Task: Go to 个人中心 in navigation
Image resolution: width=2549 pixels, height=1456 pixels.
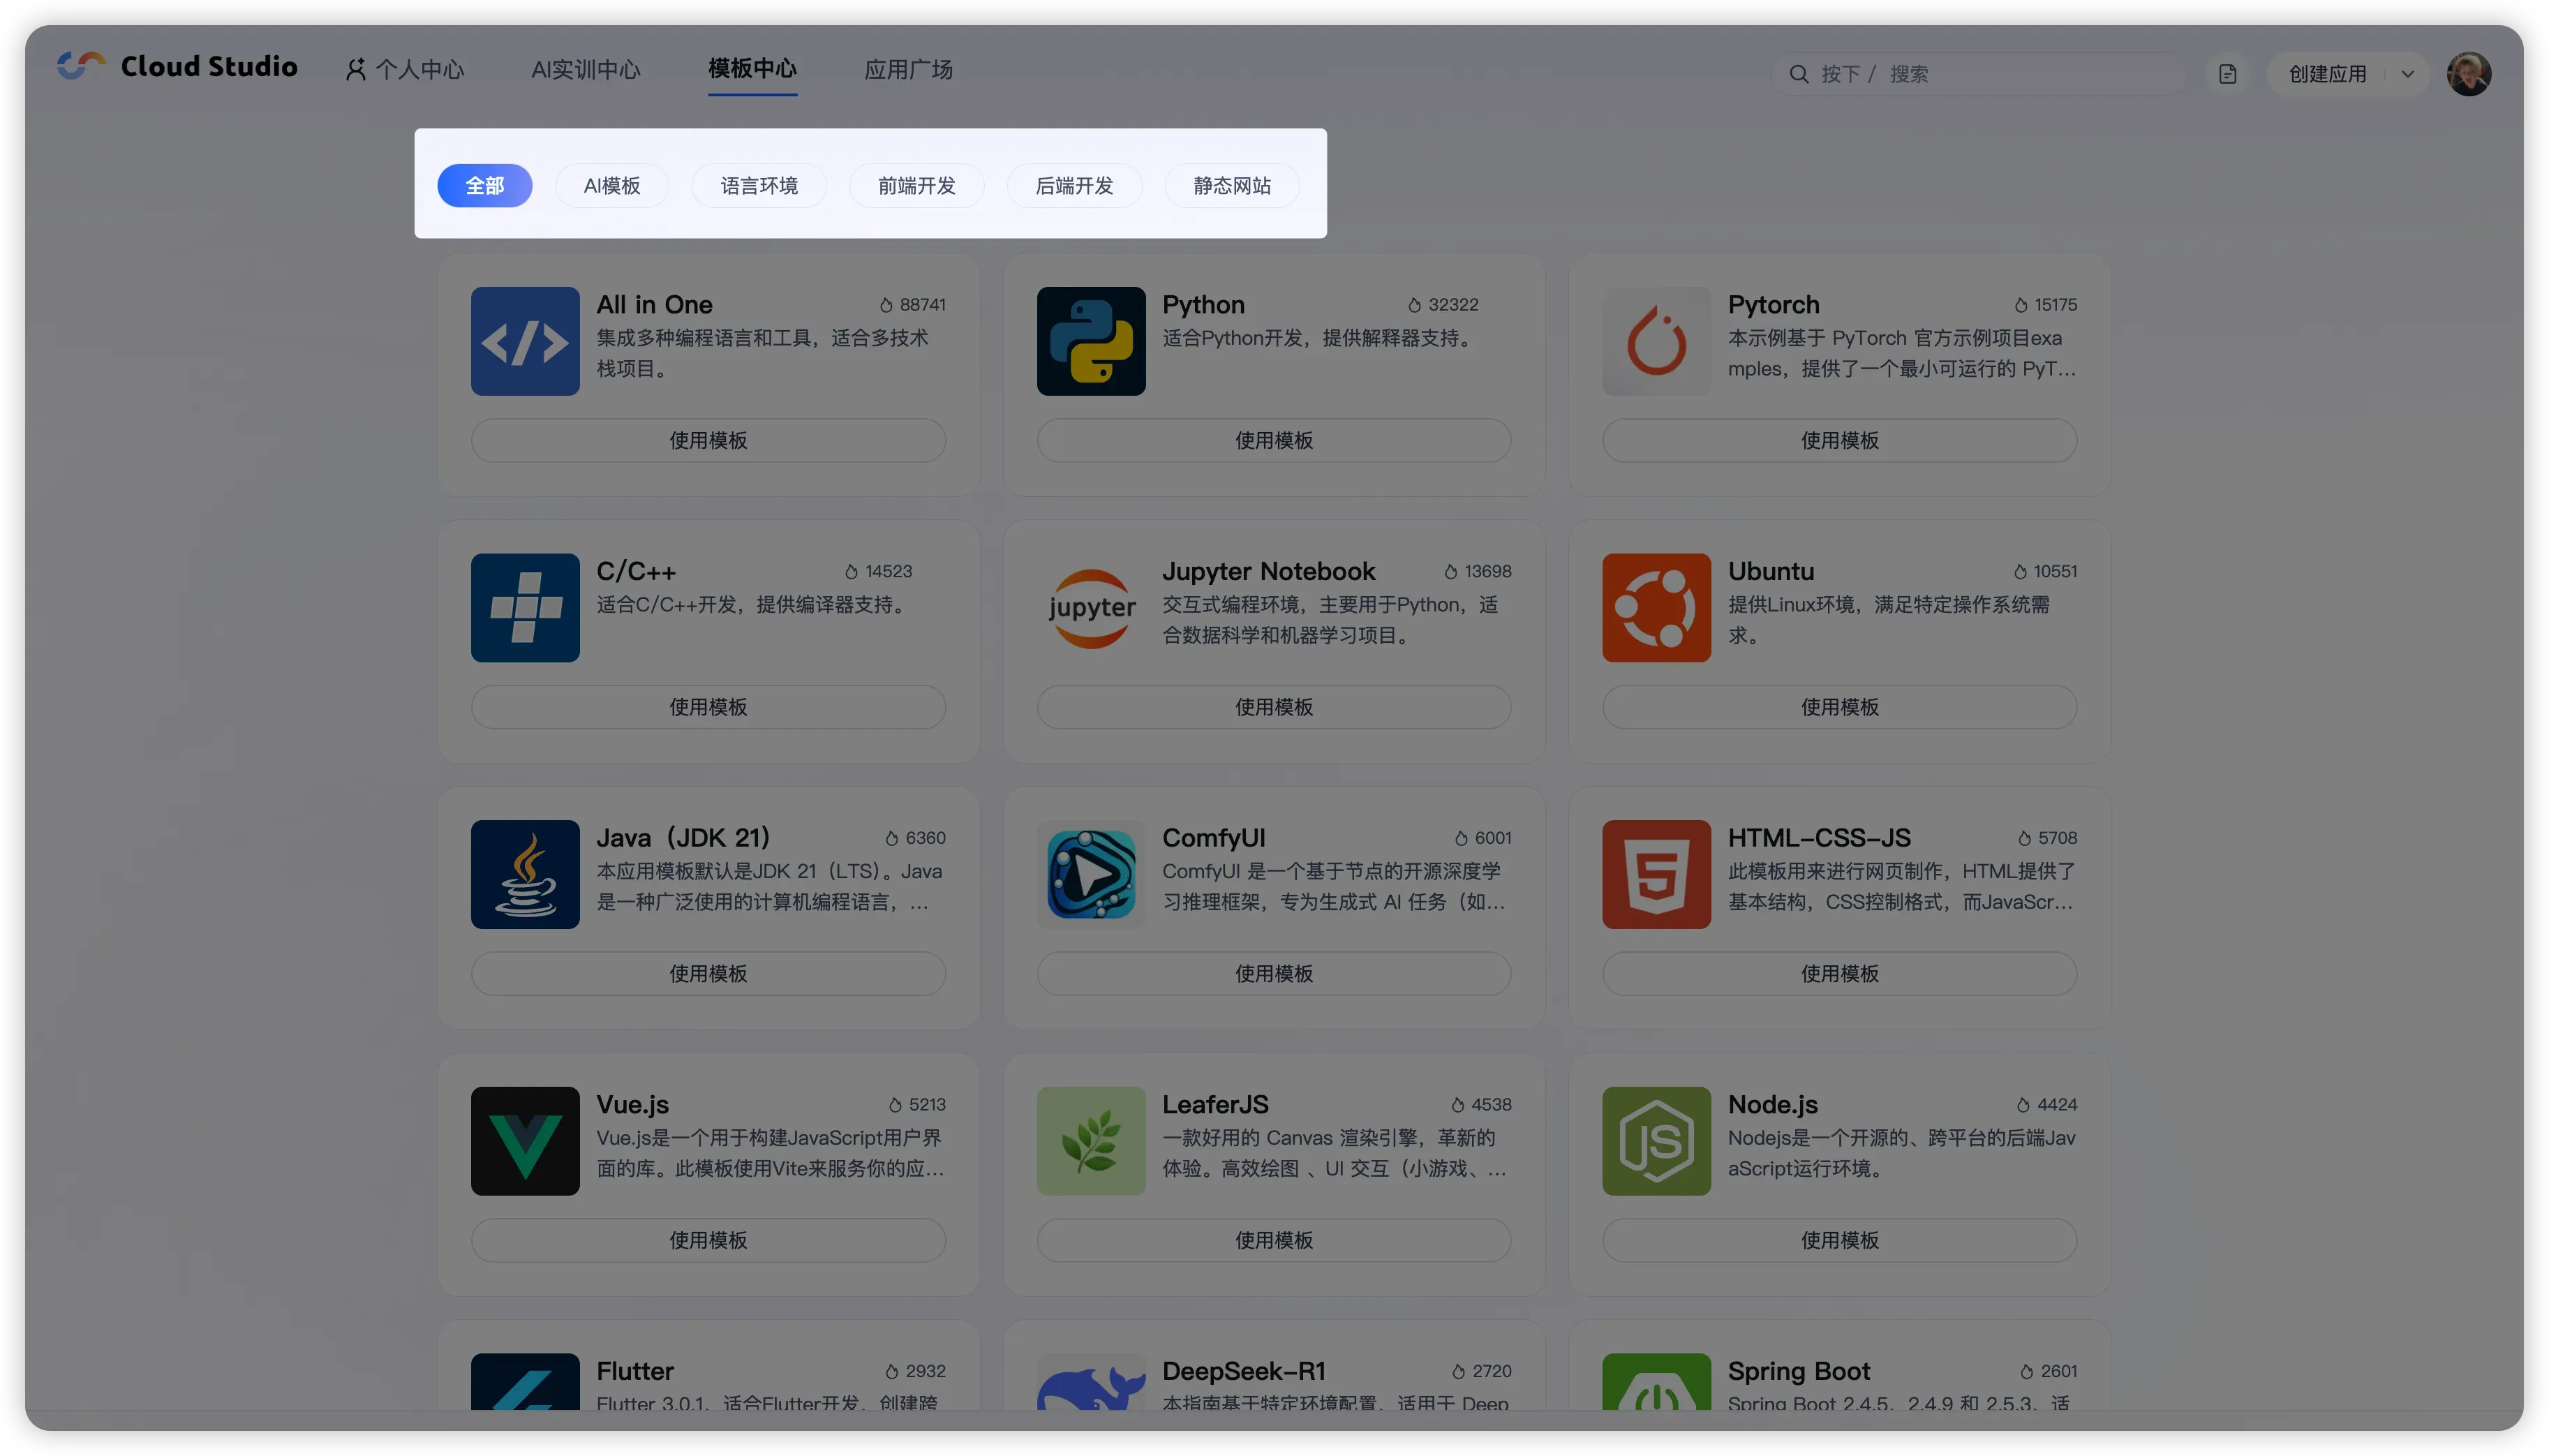Action: point(406,70)
